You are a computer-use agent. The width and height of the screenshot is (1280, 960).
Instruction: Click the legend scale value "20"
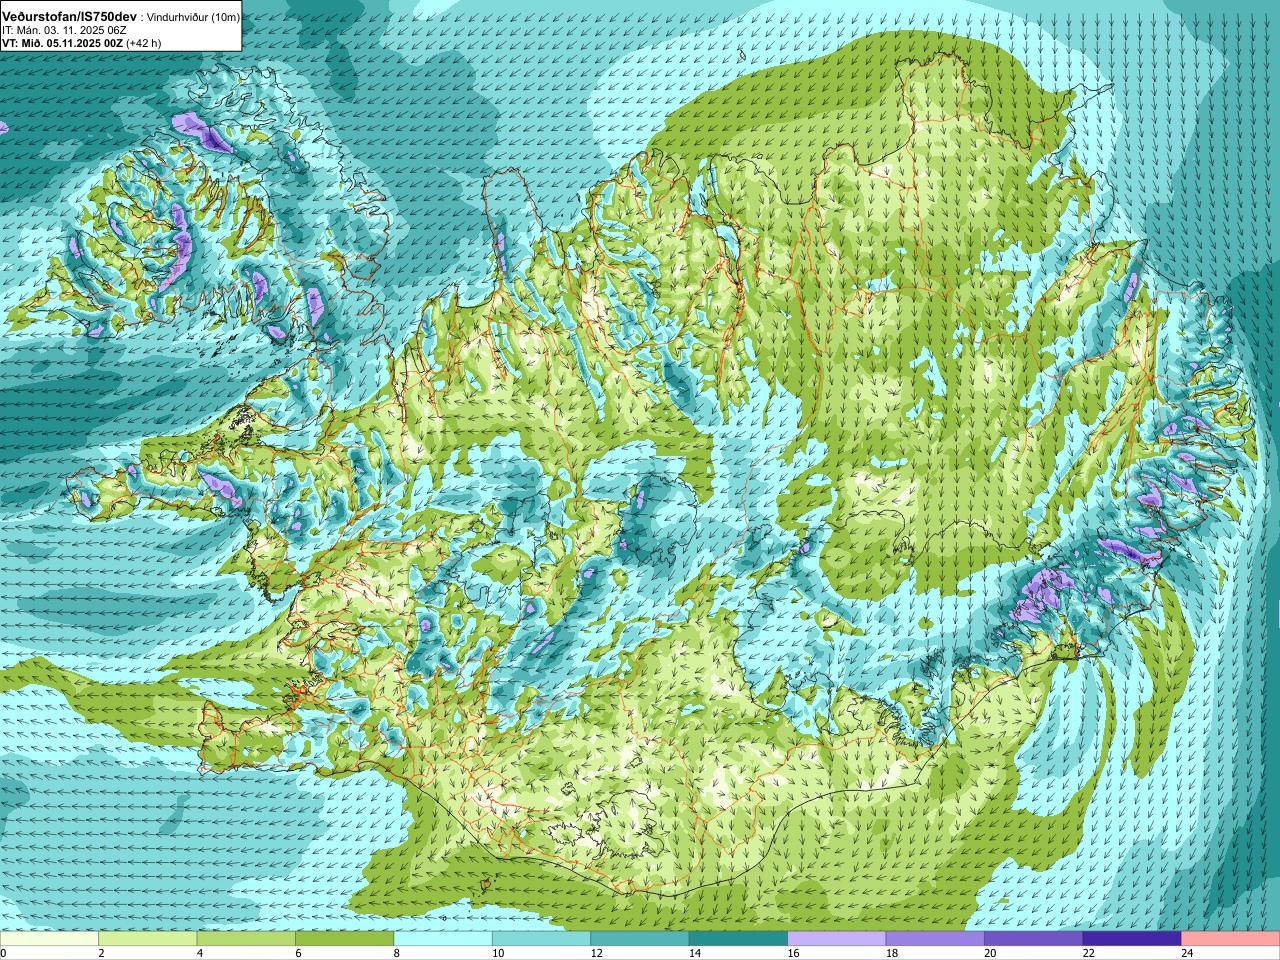click(991, 953)
